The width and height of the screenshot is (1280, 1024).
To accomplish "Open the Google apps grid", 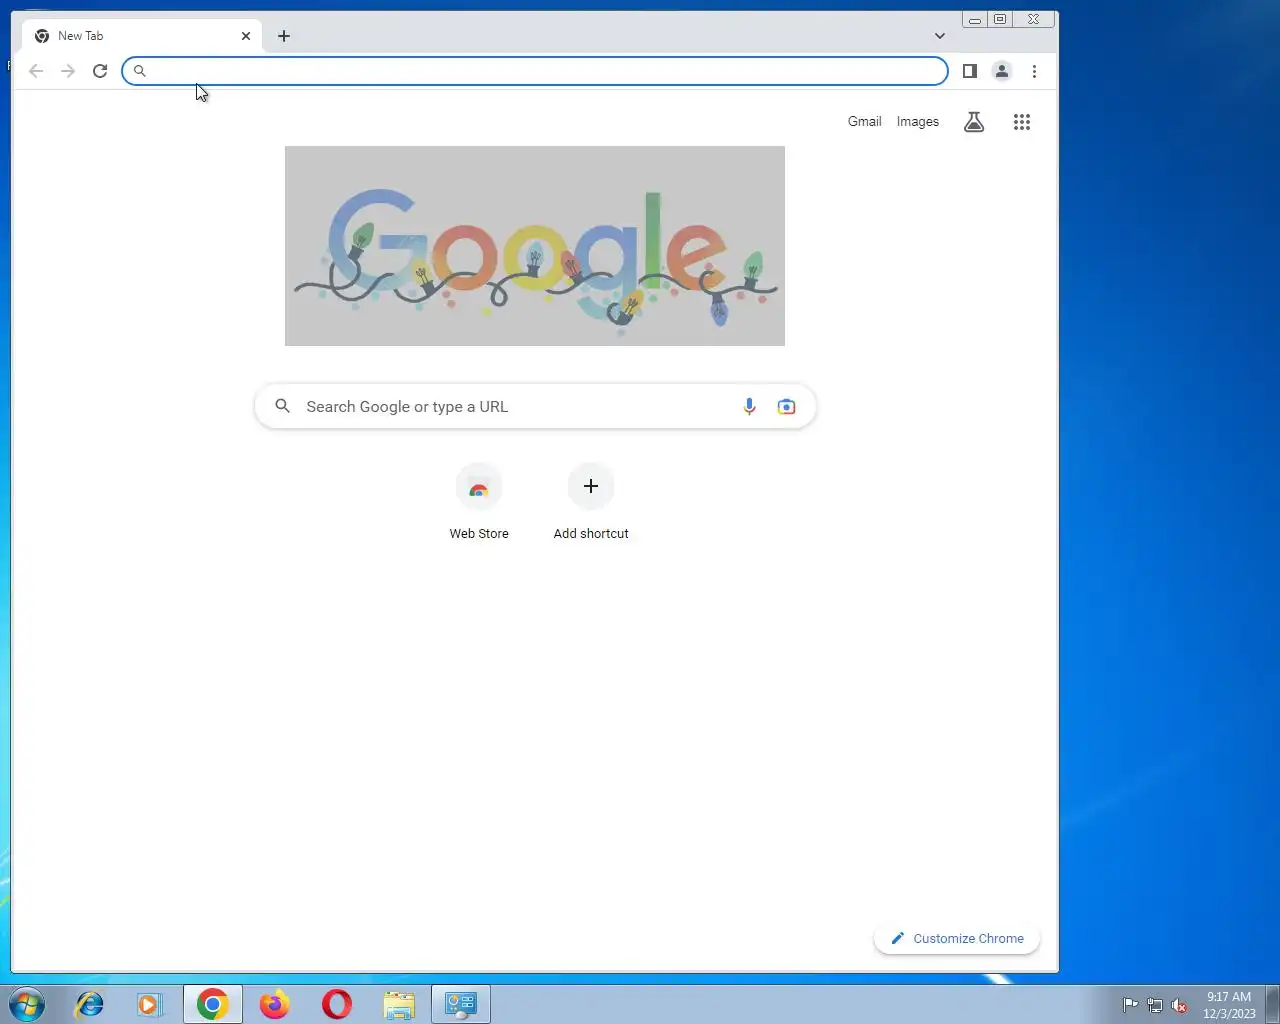I will tap(1021, 122).
